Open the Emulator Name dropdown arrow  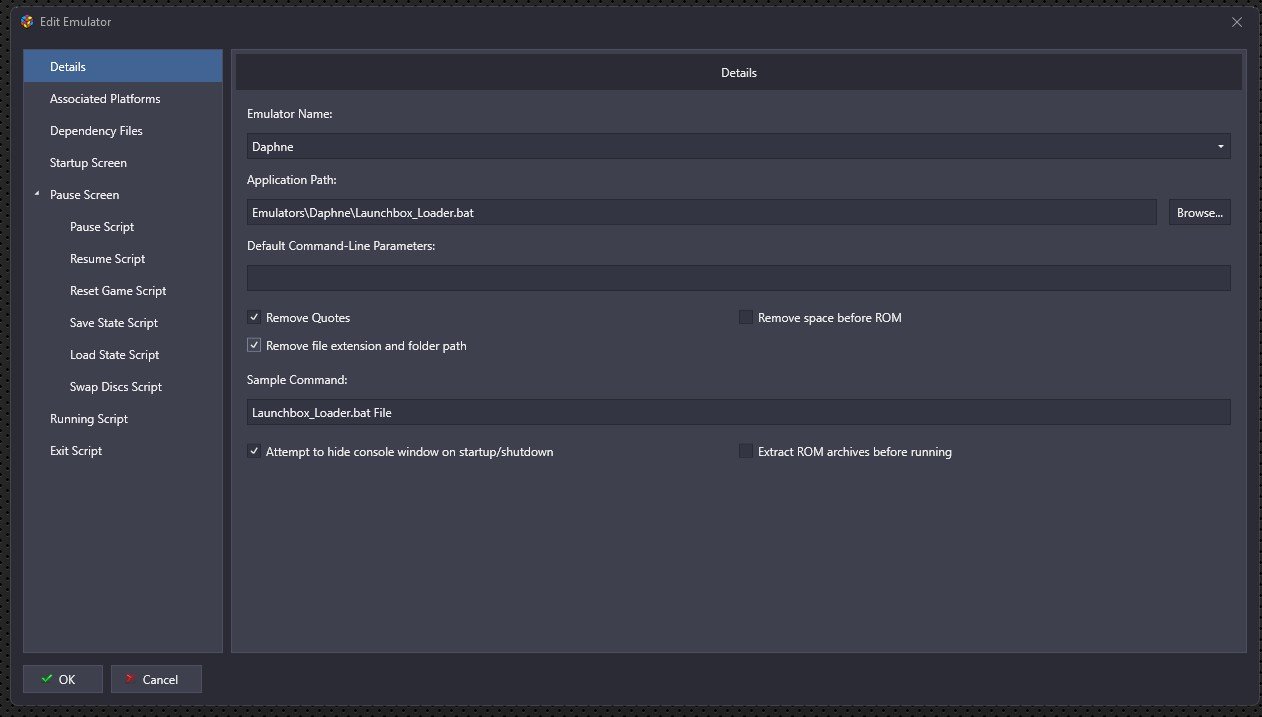(x=1220, y=147)
